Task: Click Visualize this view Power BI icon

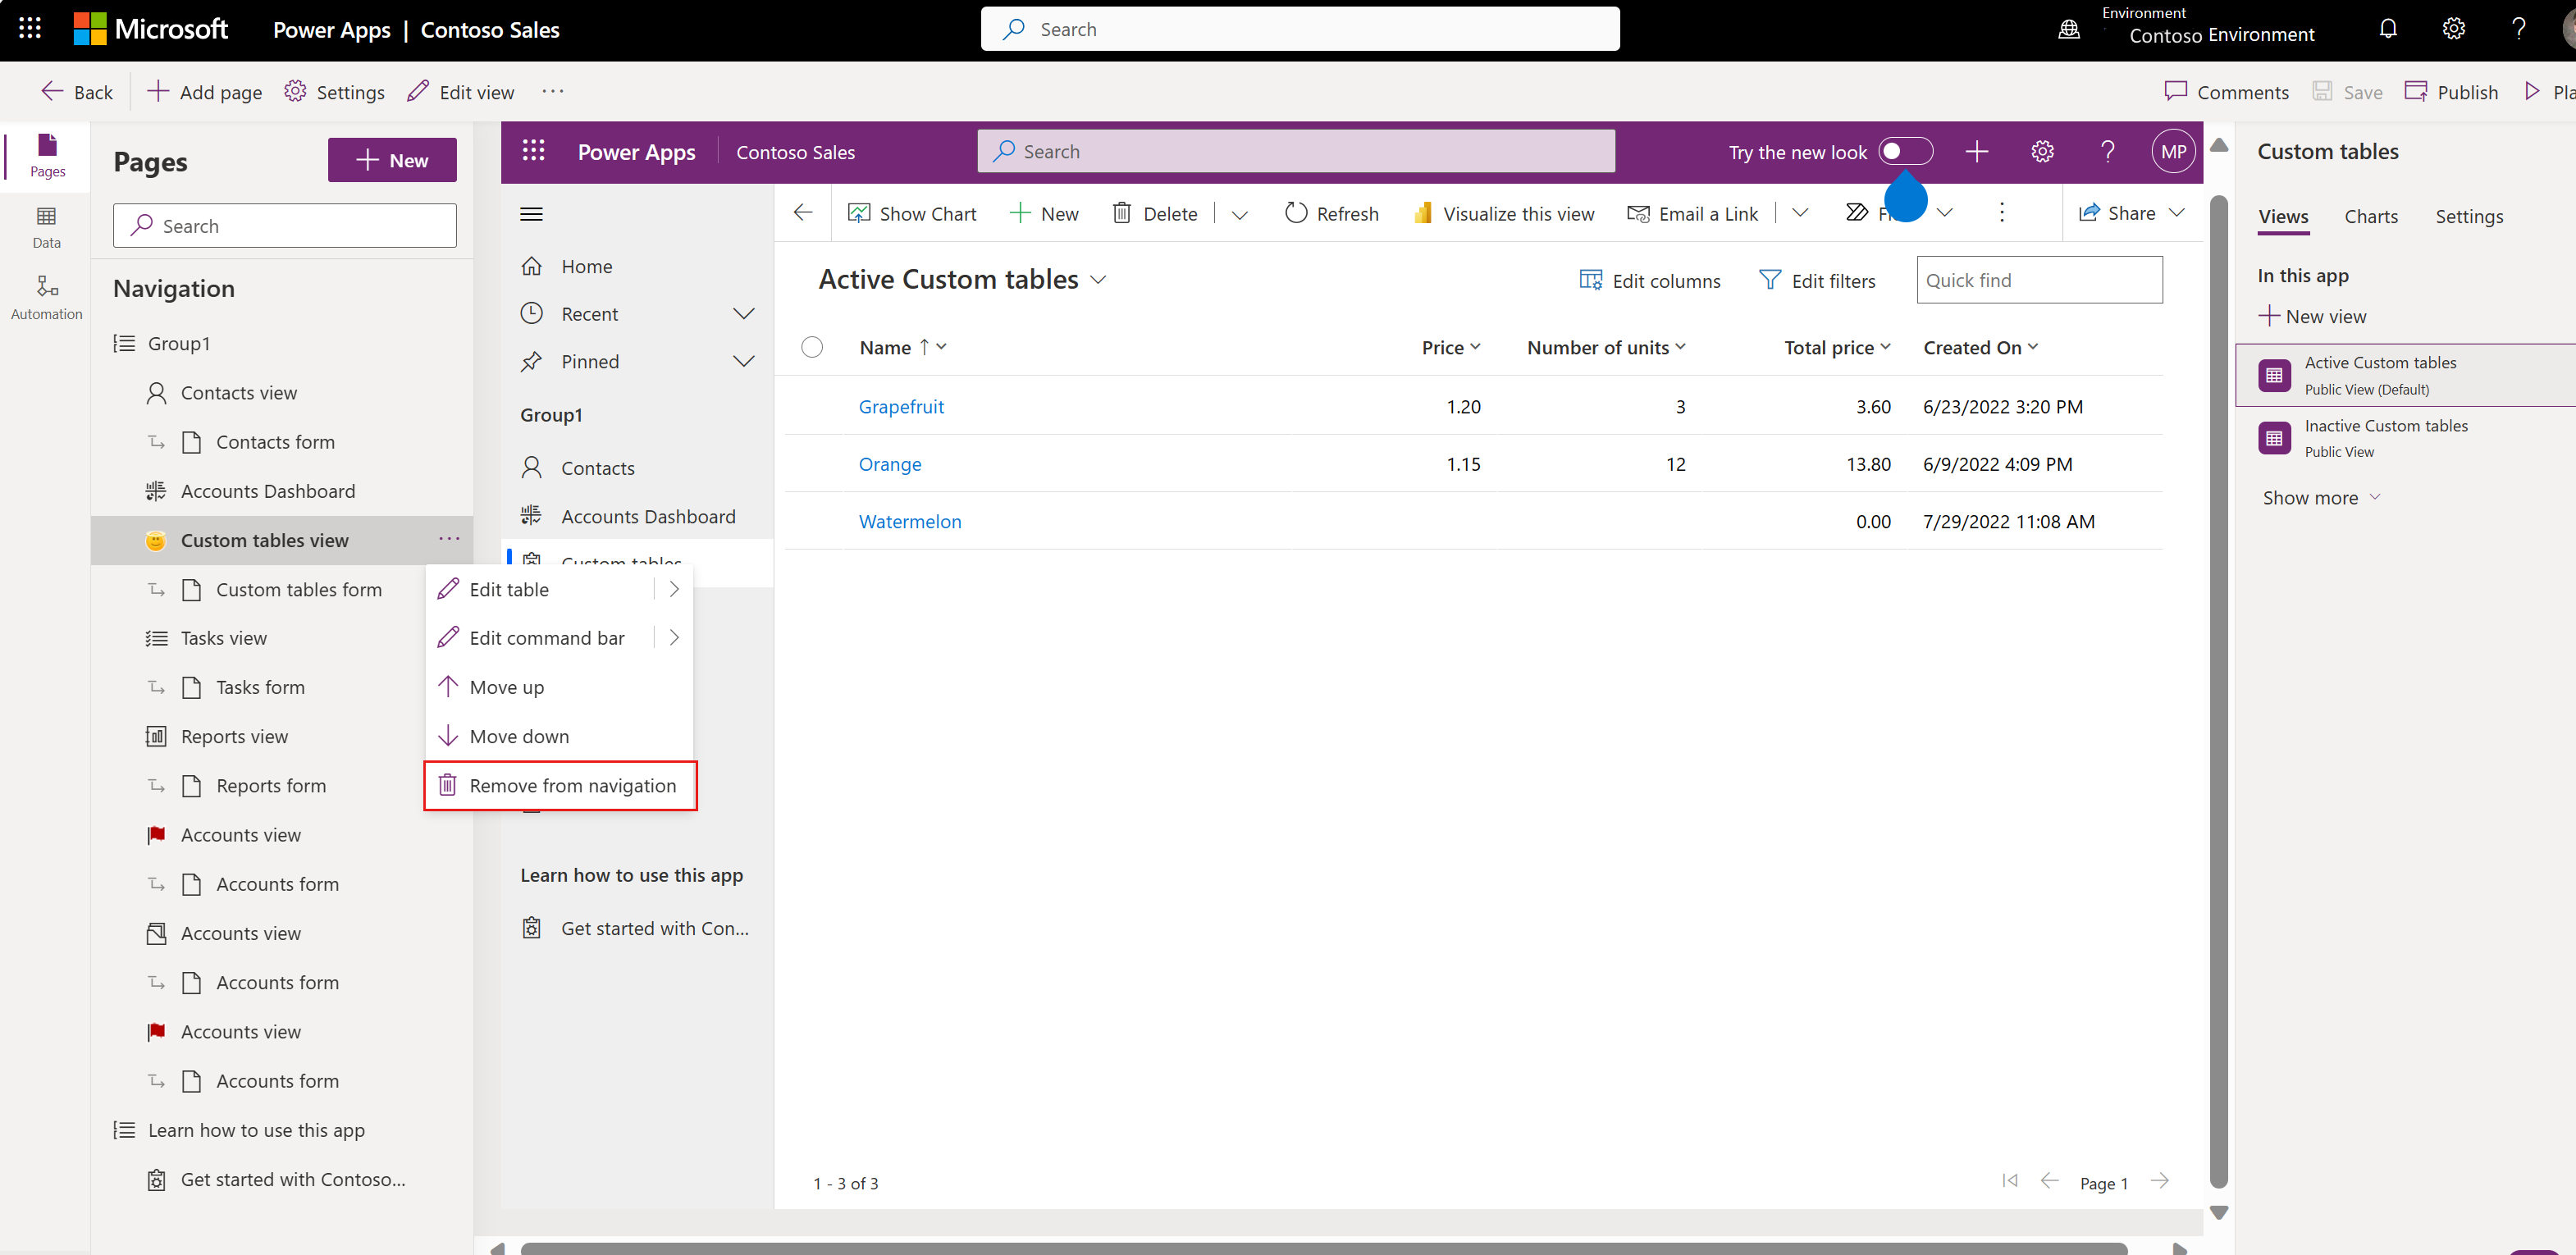Action: (1422, 213)
